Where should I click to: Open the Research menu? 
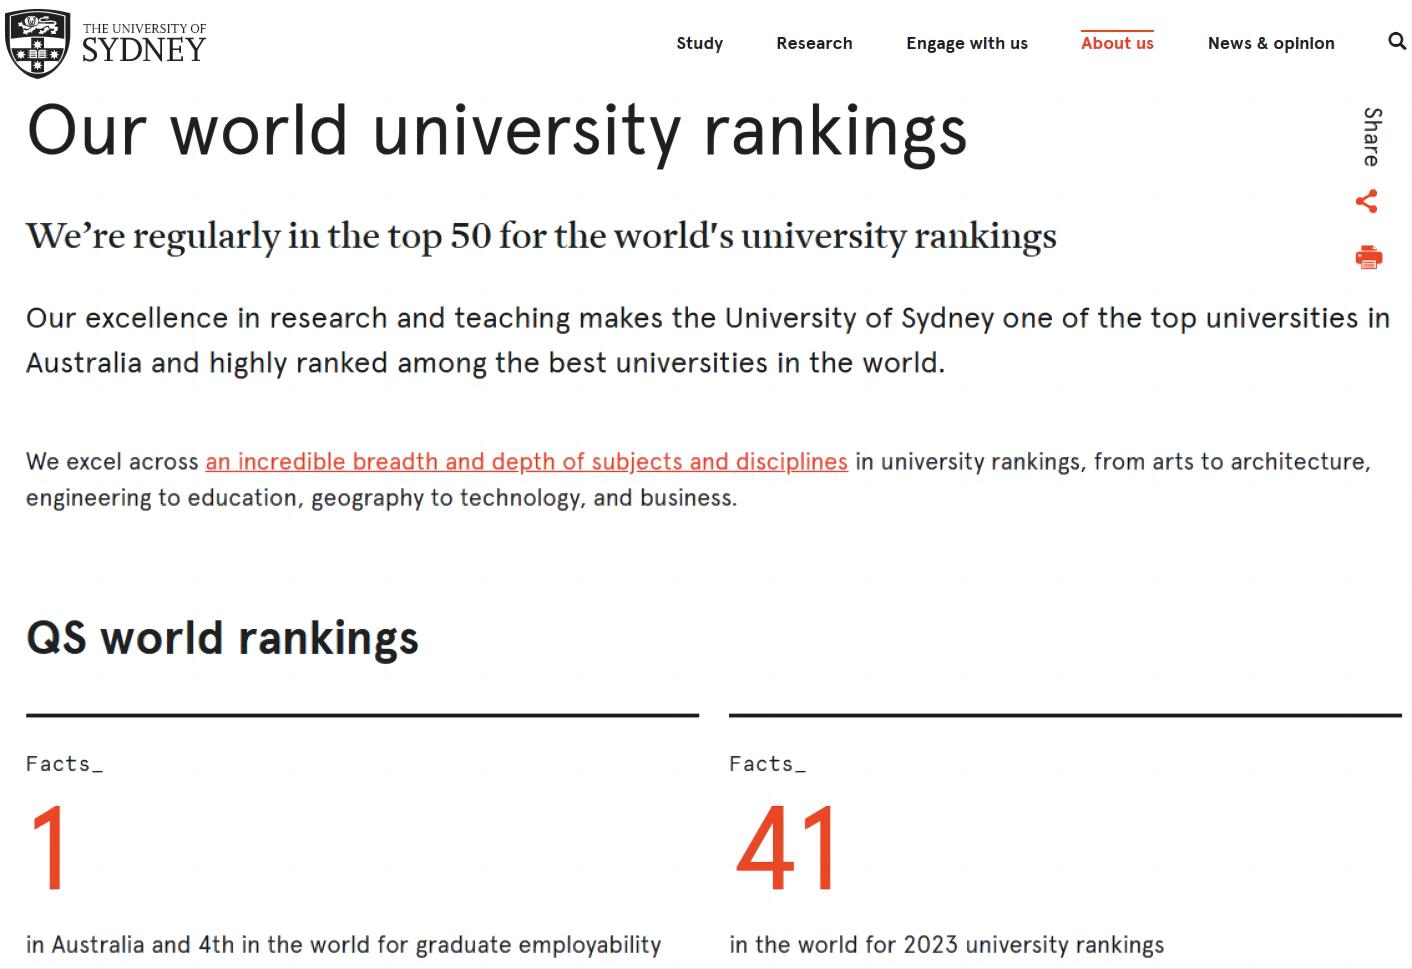point(815,43)
